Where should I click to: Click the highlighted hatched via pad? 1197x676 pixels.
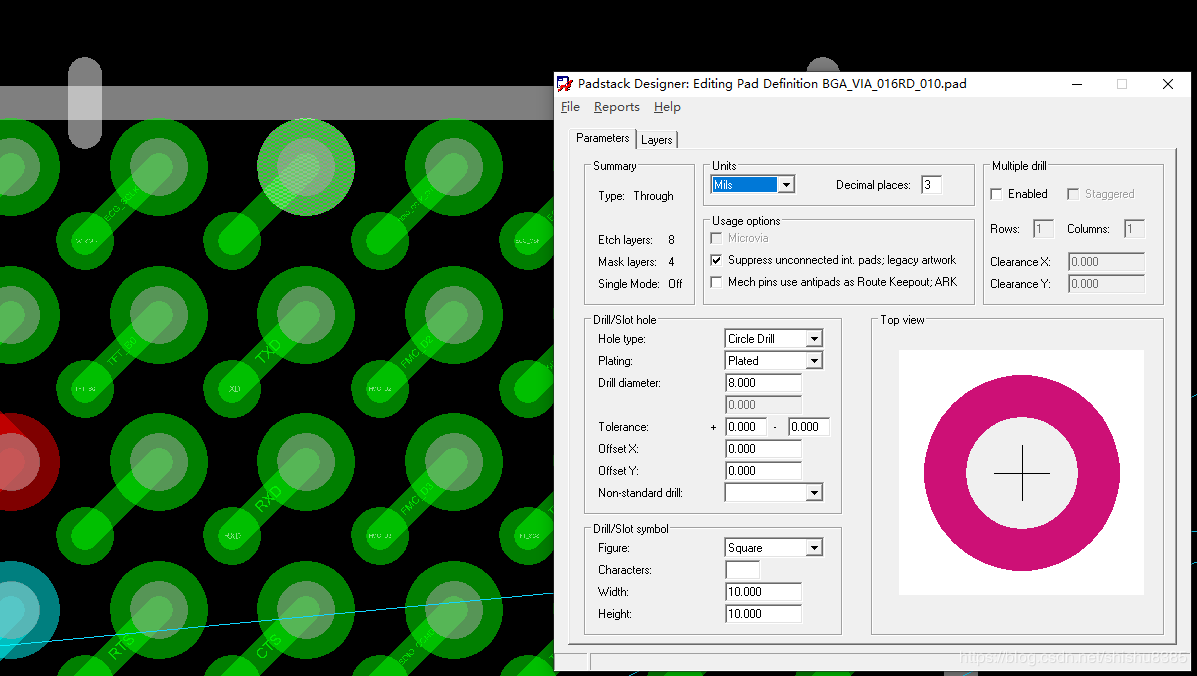coord(306,166)
